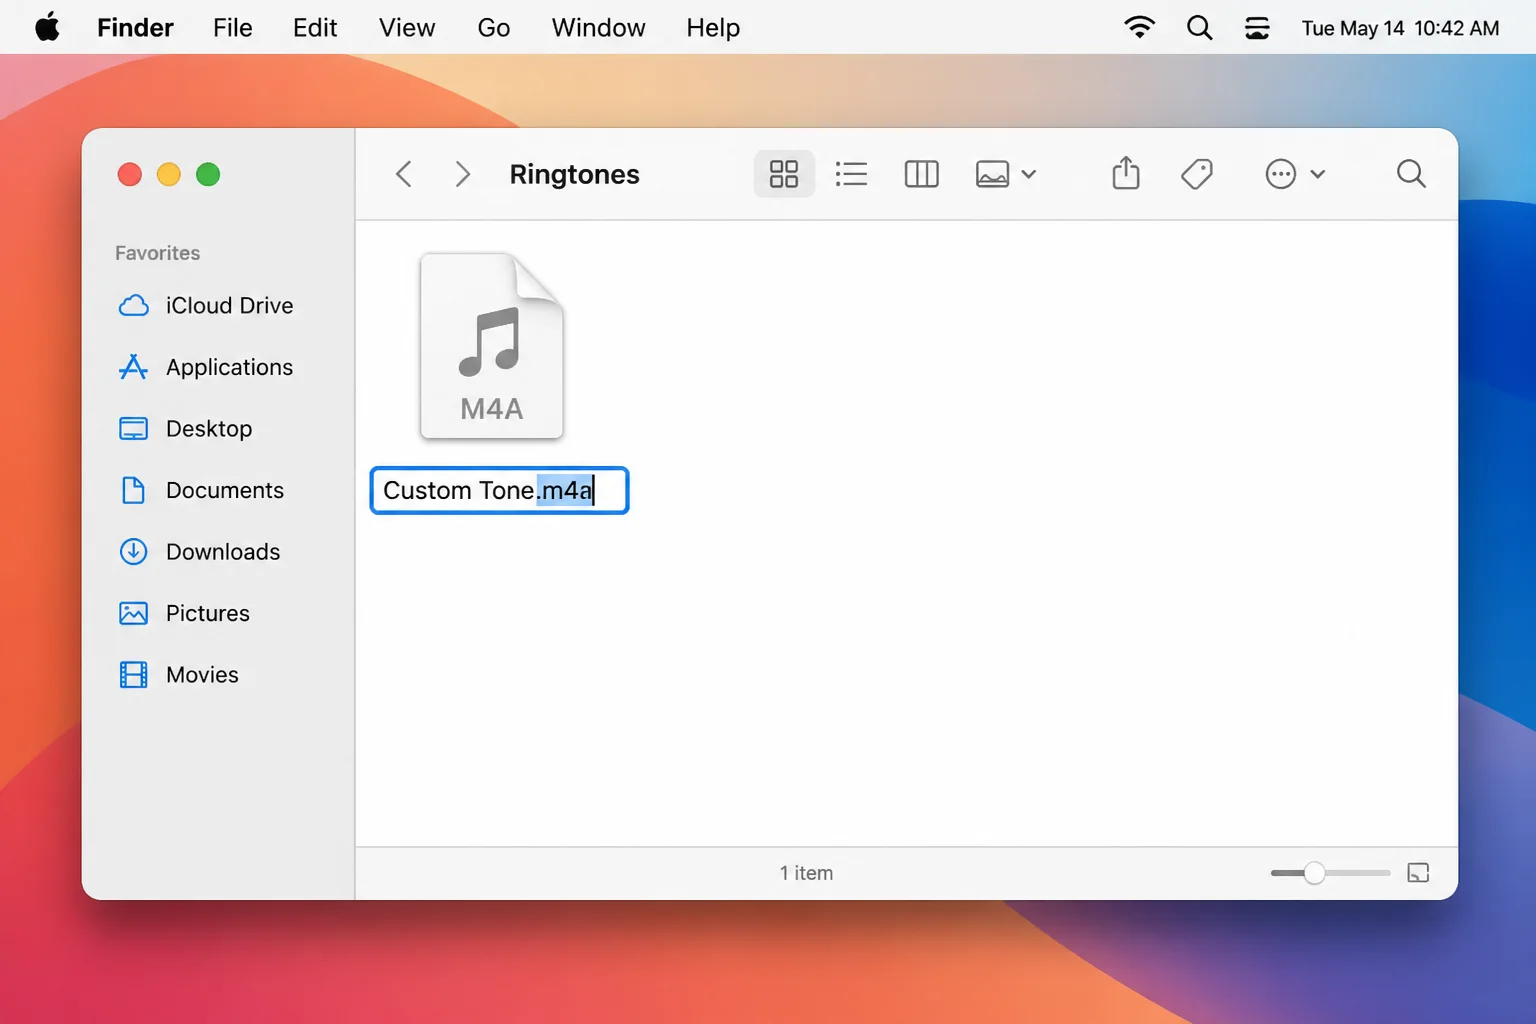Click the 1 item status text
This screenshot has width=1536, height=1024.
[x=806, y=873]
